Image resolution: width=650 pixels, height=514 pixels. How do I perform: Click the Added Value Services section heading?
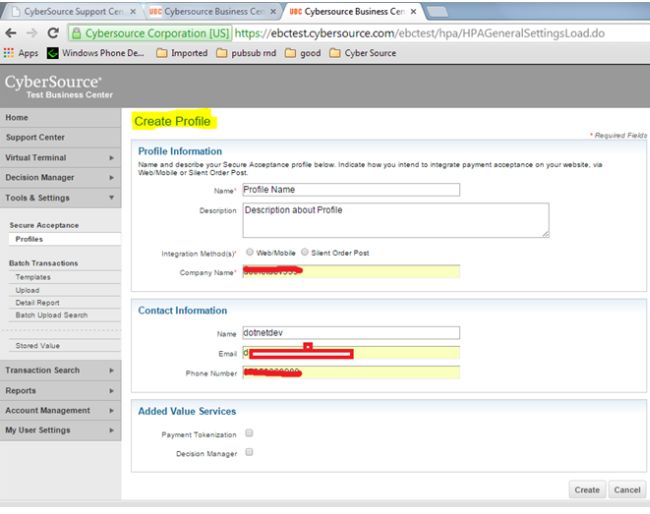187,411
